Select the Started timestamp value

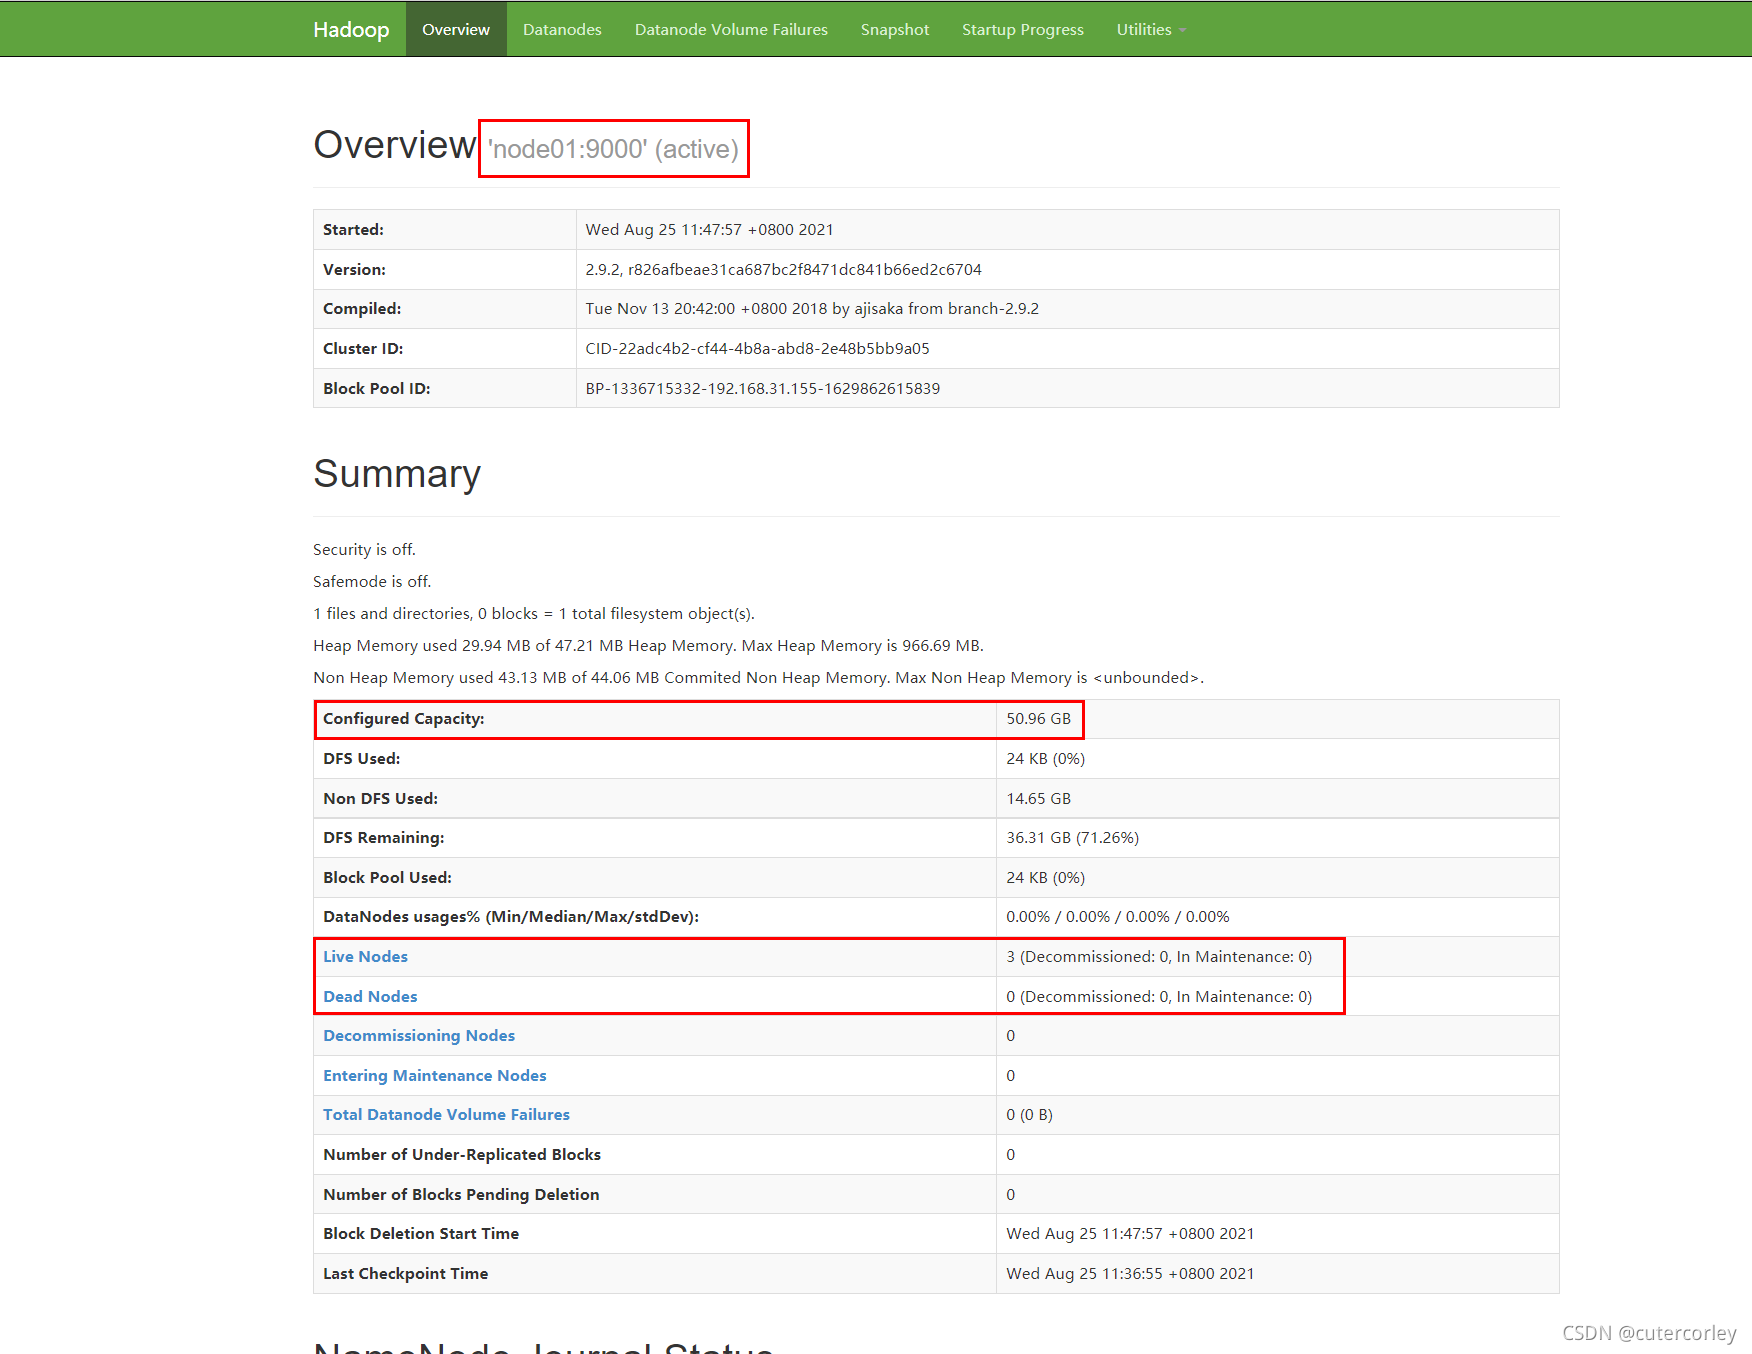(710, 230)
